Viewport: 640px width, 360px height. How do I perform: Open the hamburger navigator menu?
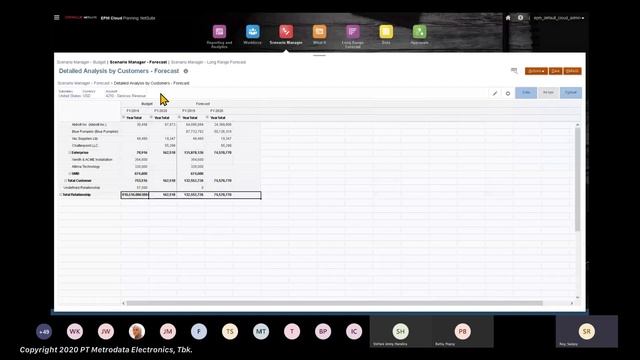pyautogui.click(x=57, y=18)
